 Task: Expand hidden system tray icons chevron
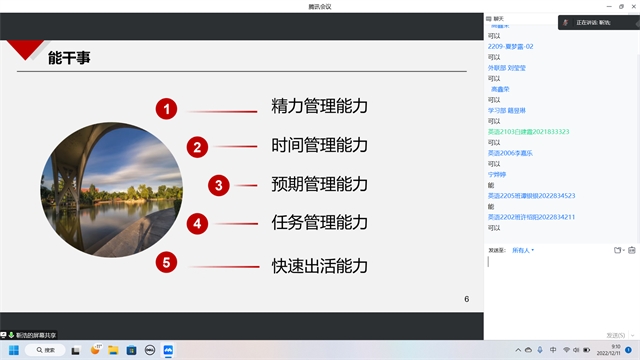(518, 350)
